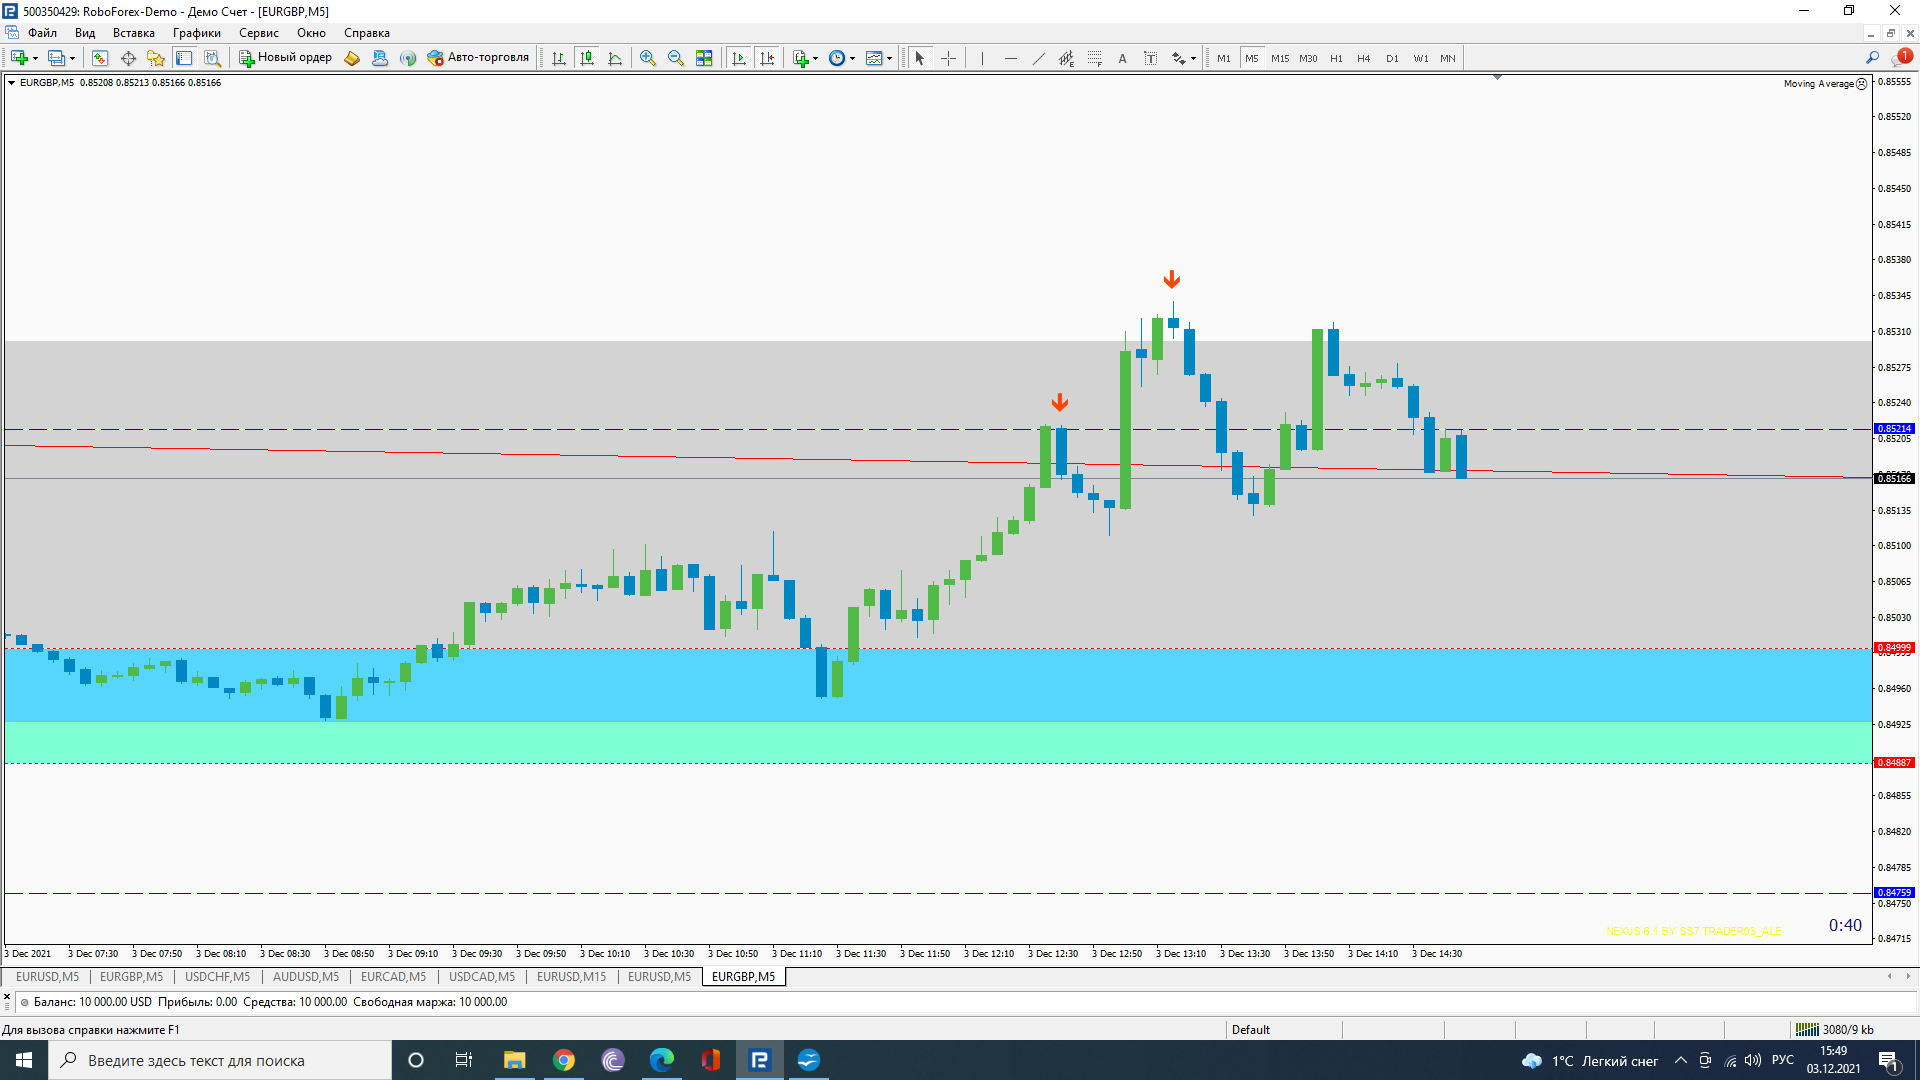Image resolution: width=1920 pixels, height=1080 pixels.
Task: Toggle the Auto-trading button
Action: [x=478, y=58]
